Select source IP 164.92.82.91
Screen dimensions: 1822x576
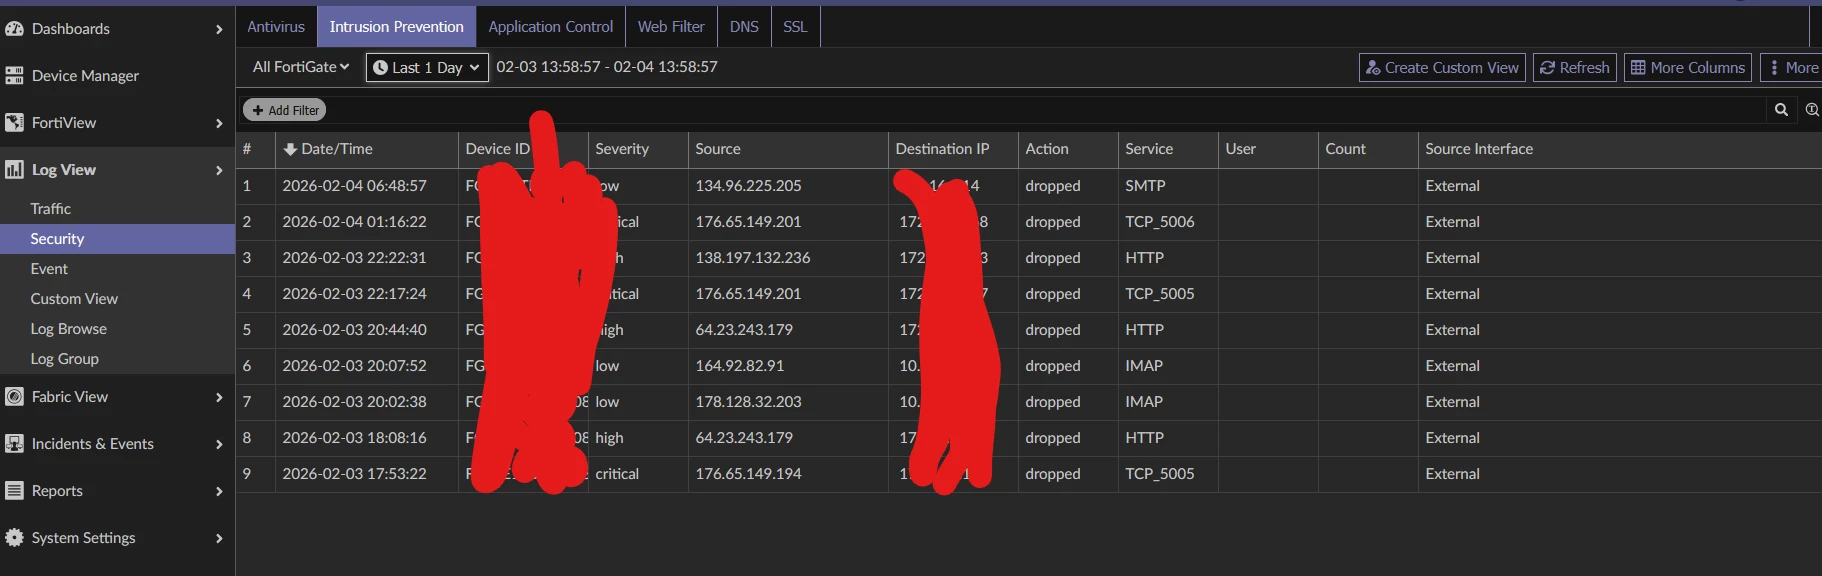(739, 366)
